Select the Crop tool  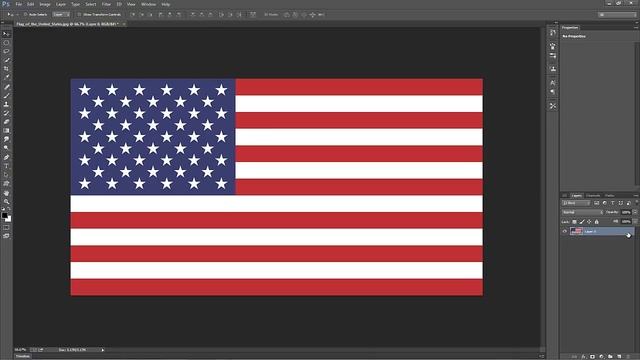[6, 69]
